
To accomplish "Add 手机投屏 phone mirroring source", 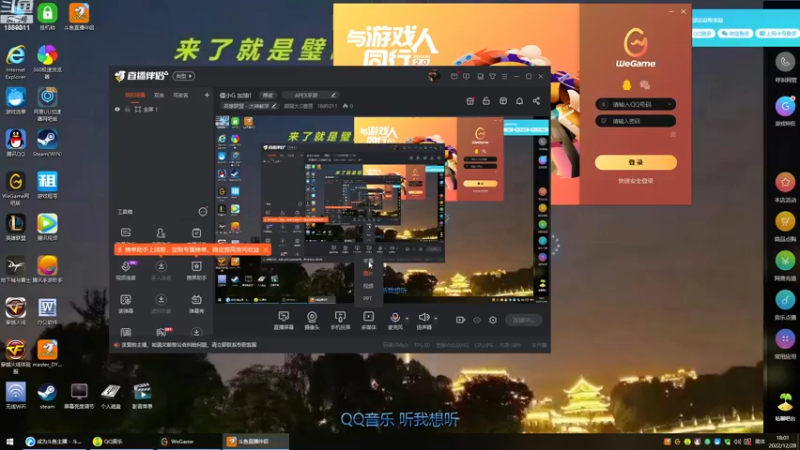I will 340,321.
